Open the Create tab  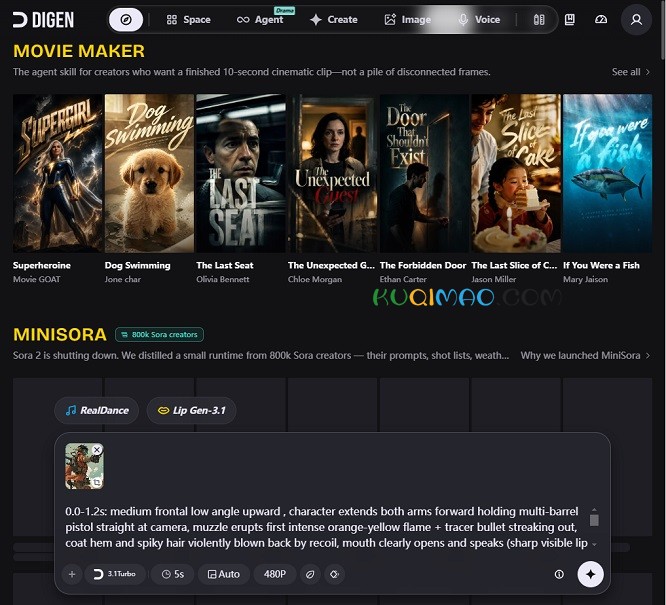(334, 20)
